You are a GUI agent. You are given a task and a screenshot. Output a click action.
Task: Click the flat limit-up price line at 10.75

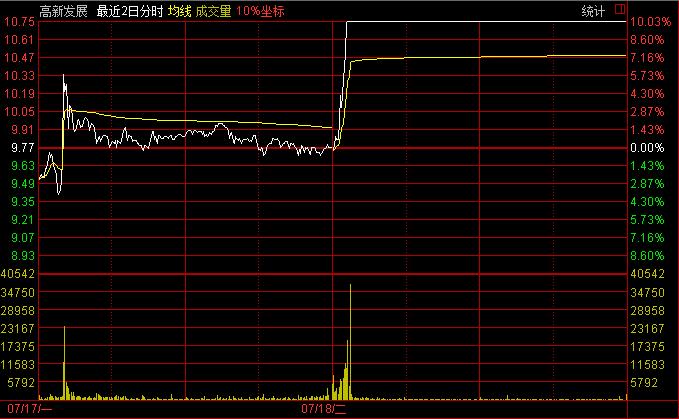pyautogui.click(x=486, y=21)
